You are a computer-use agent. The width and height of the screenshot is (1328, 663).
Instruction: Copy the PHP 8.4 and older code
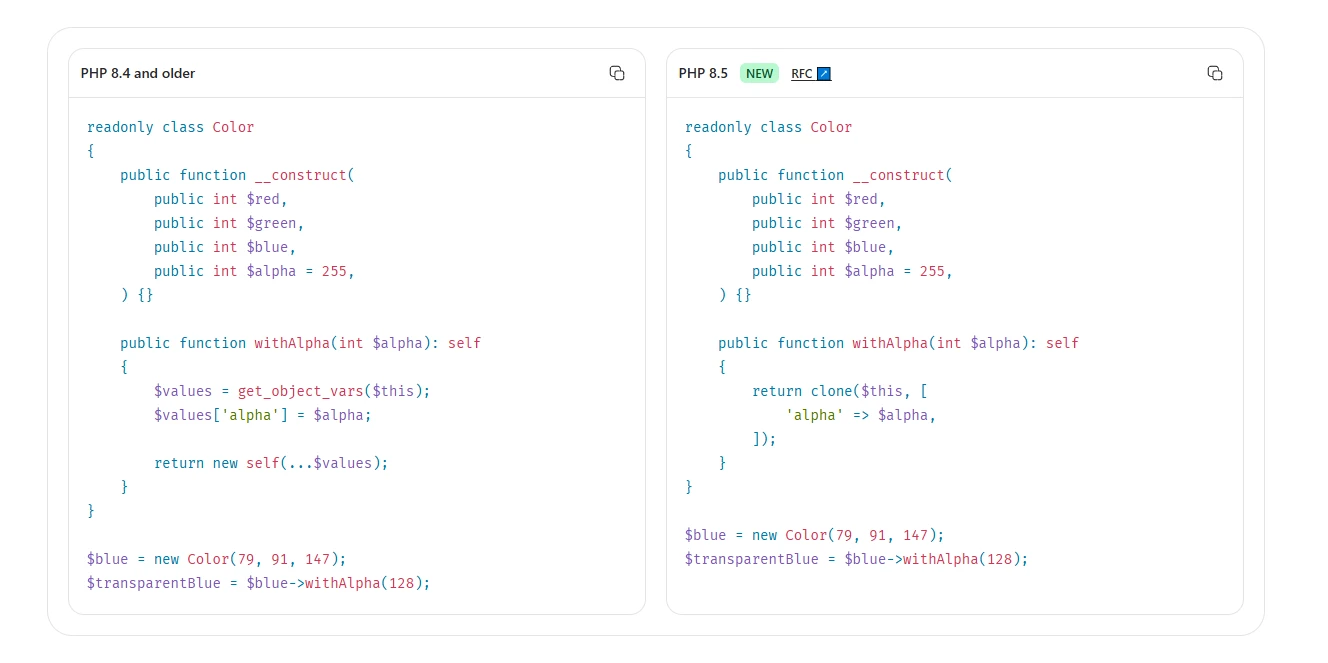pos(617,73)
